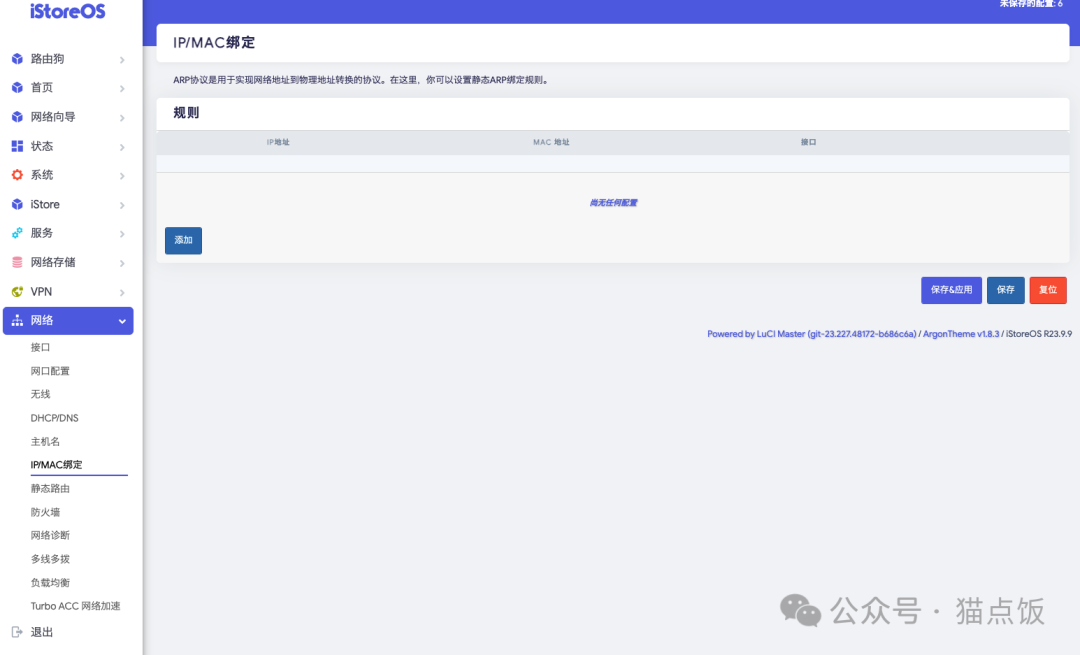Image resolution: width=1080 pixels, height=655 pixels.
Task: Click the 状态 grid icon
Action: 16,146
